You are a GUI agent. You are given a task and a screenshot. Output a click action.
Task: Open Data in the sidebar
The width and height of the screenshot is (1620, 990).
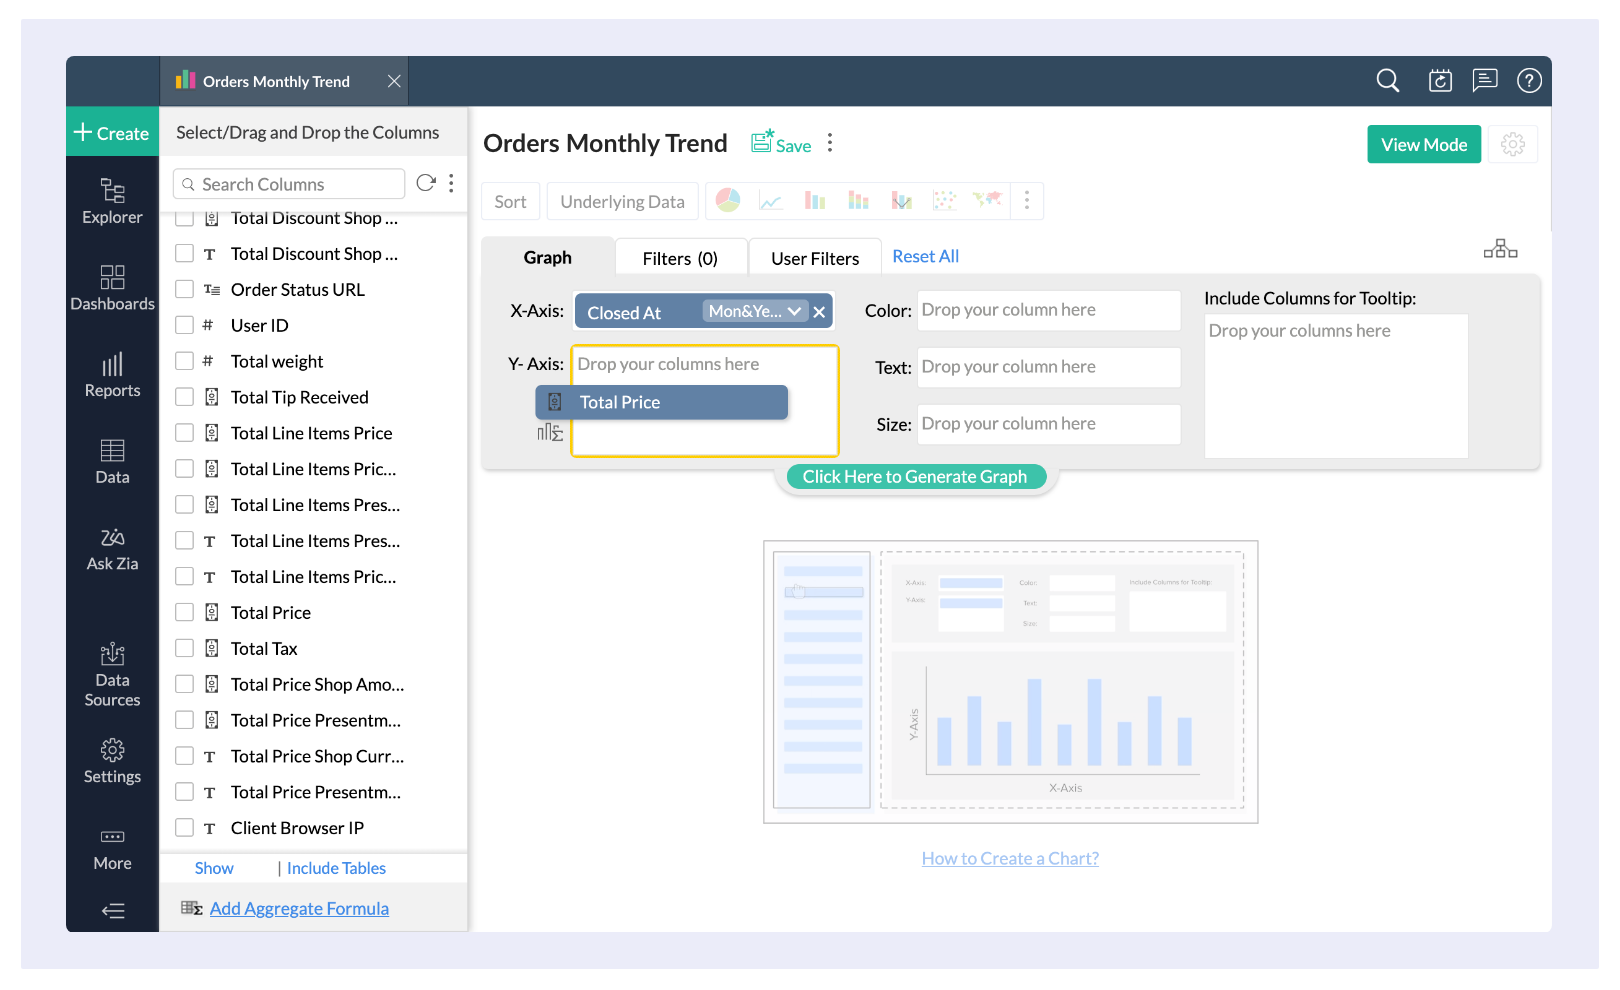112,462
